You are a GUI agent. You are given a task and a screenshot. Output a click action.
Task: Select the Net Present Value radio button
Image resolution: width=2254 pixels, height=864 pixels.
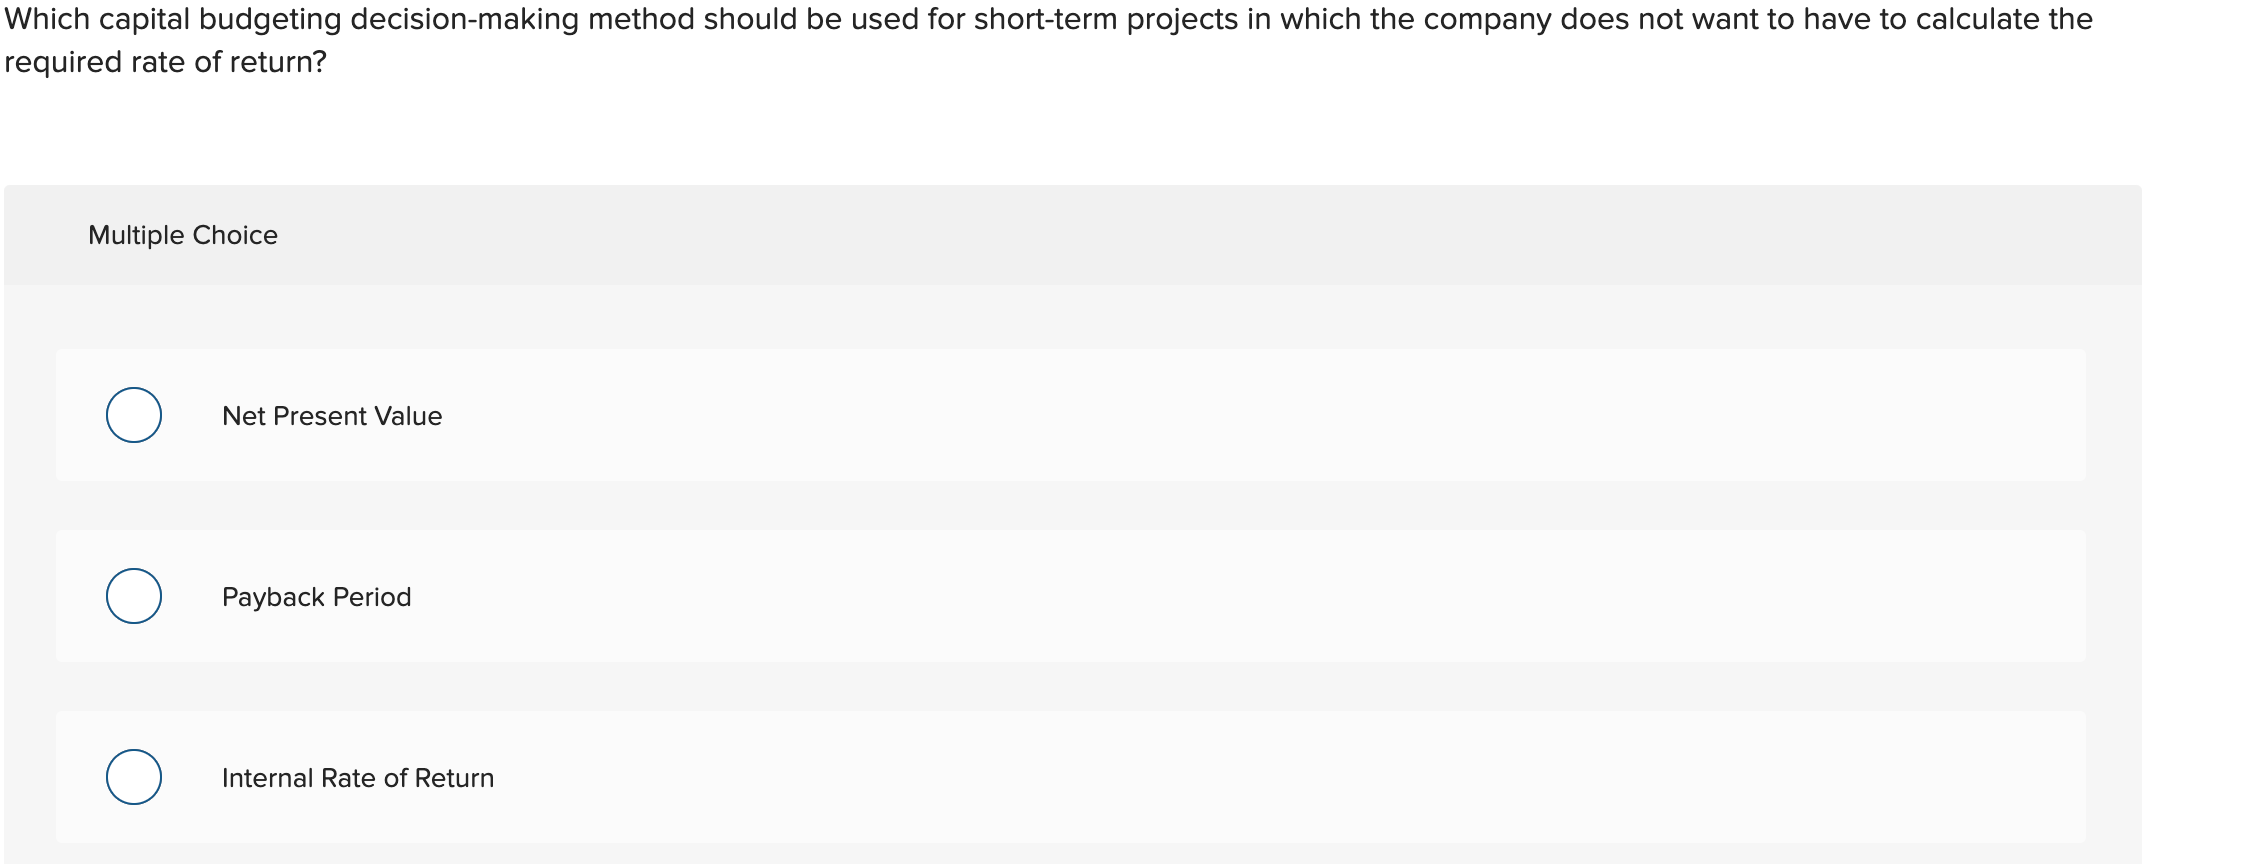click(133, 415)
